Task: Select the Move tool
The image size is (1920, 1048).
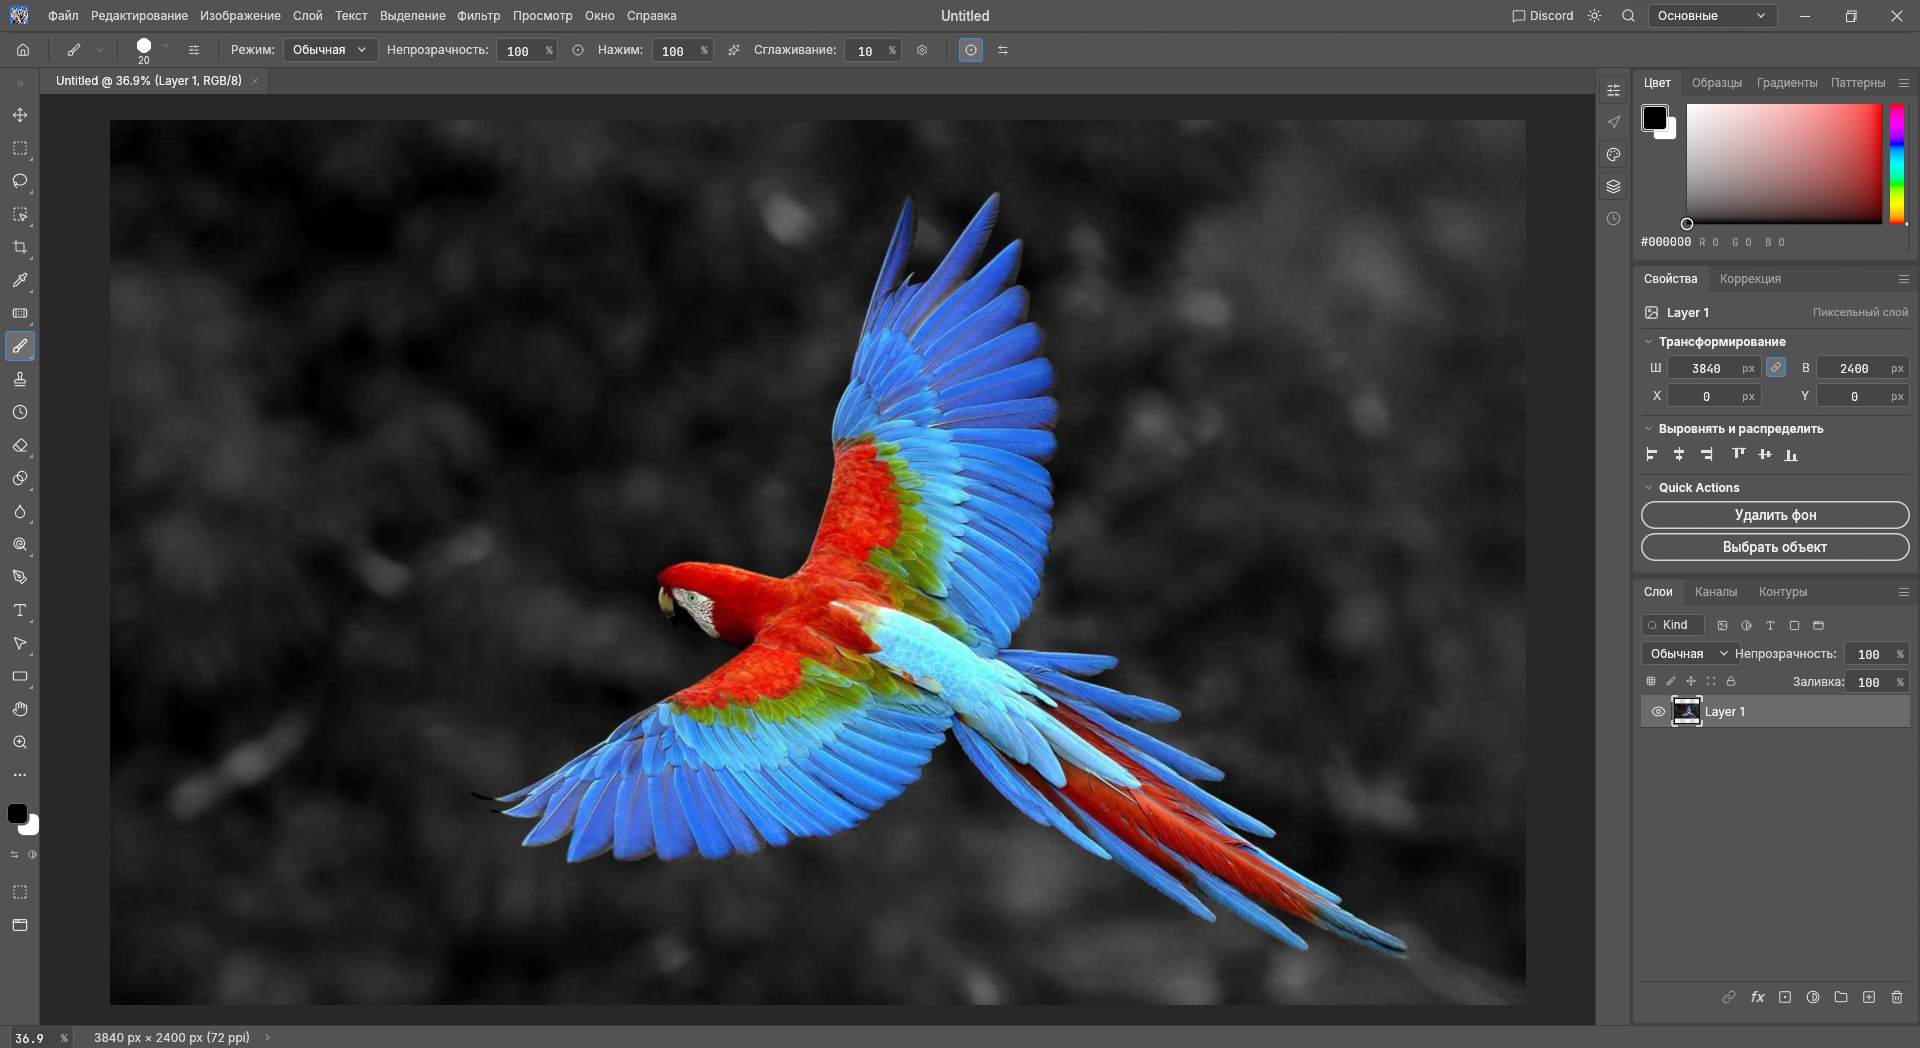Action: 20,115
